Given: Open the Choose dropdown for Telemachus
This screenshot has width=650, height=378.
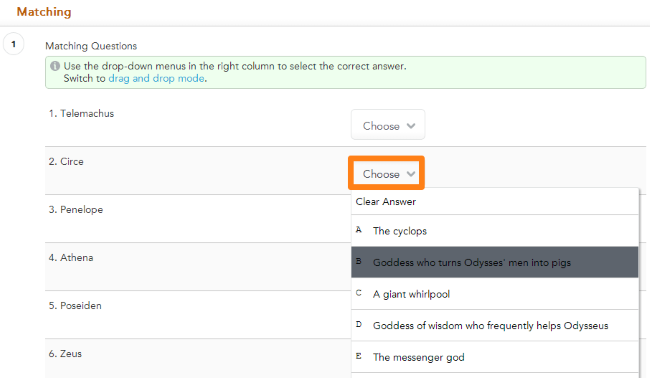Looking at the screenshot, I should [388, 125].
